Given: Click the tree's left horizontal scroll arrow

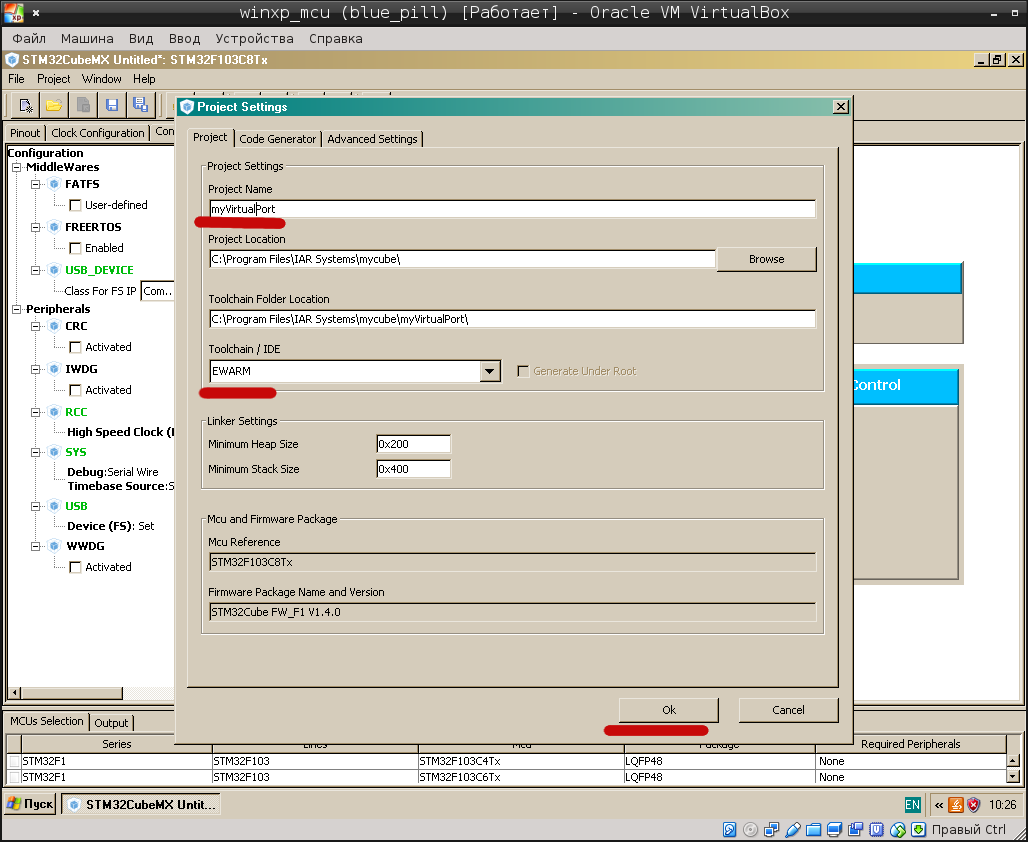Looking at the screenshot, I should (x=14, y=692).
